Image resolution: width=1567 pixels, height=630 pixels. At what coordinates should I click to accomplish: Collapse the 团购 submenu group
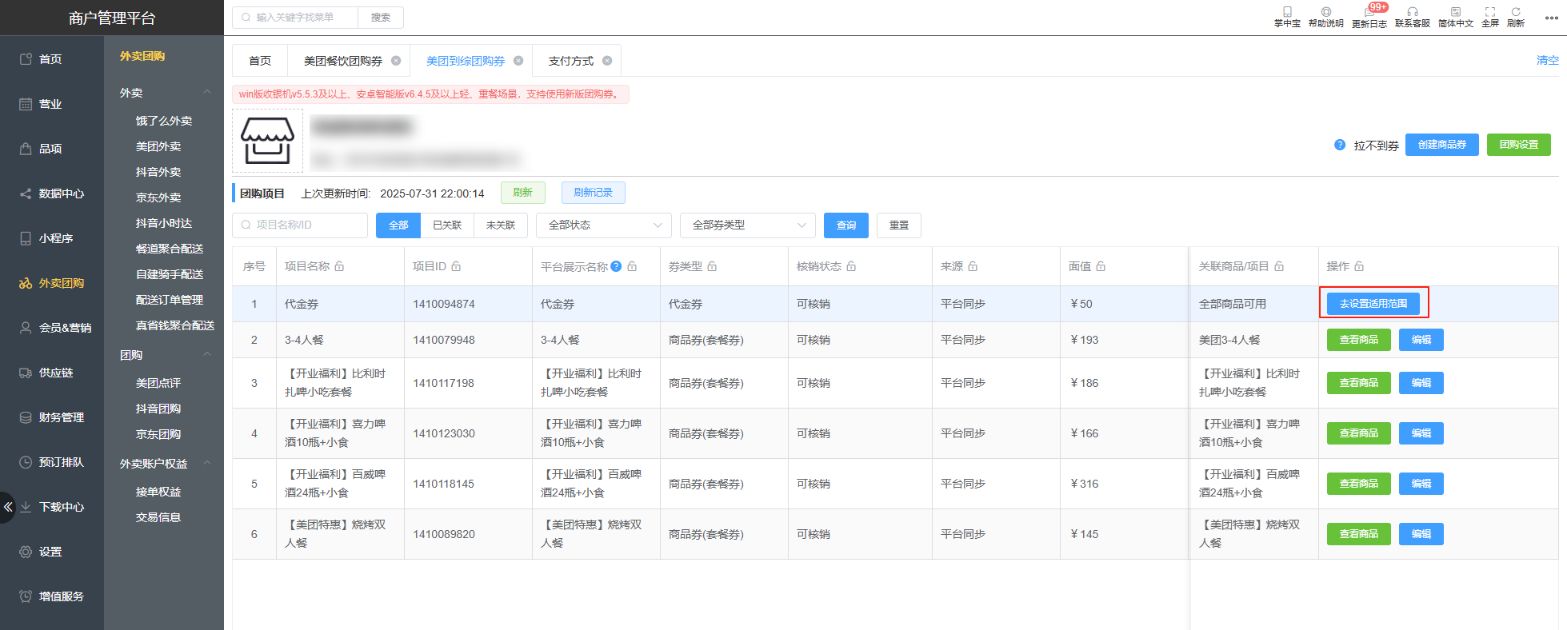208,355
